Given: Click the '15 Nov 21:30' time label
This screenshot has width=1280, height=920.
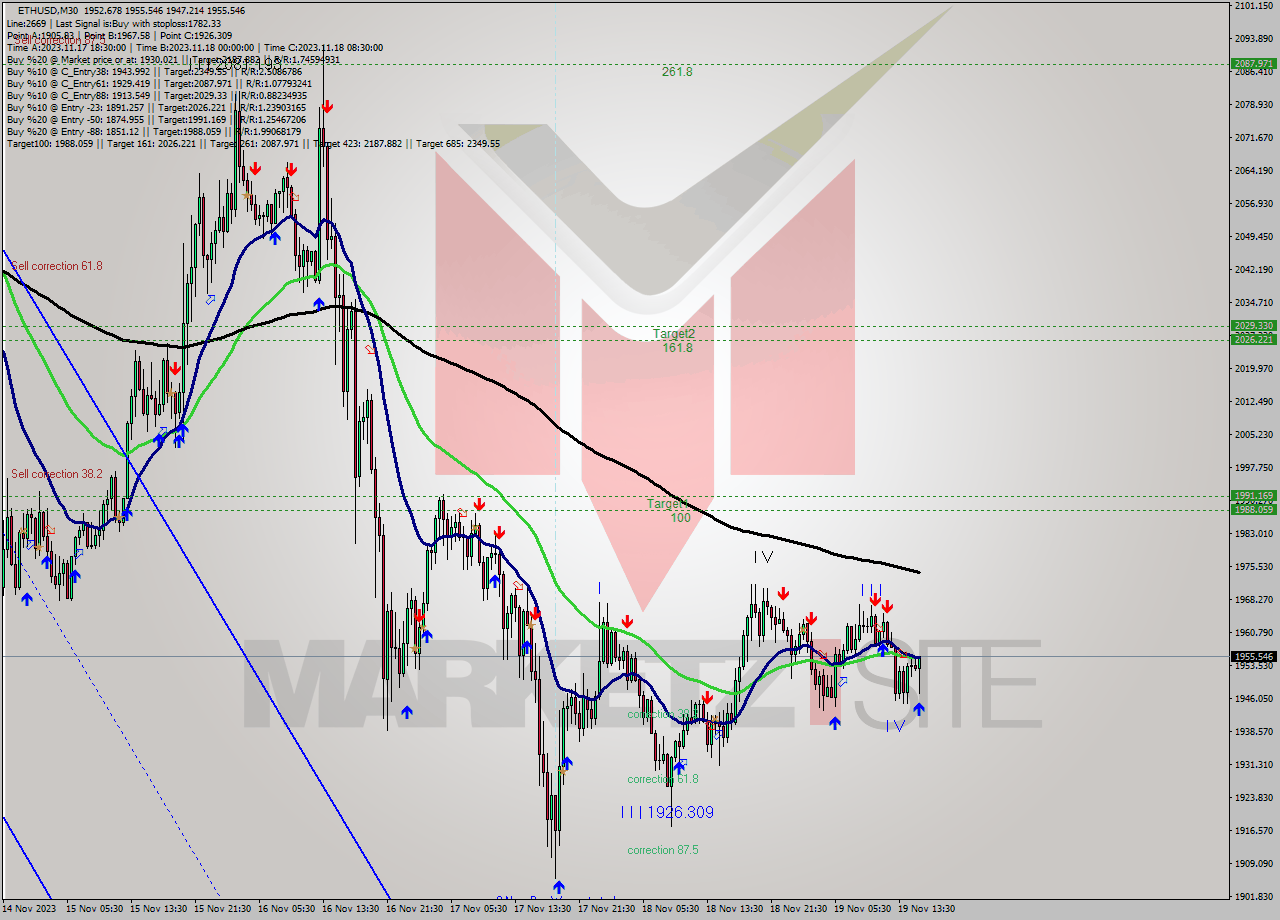Looking at the screenshot, I should (x=223, y=910).
